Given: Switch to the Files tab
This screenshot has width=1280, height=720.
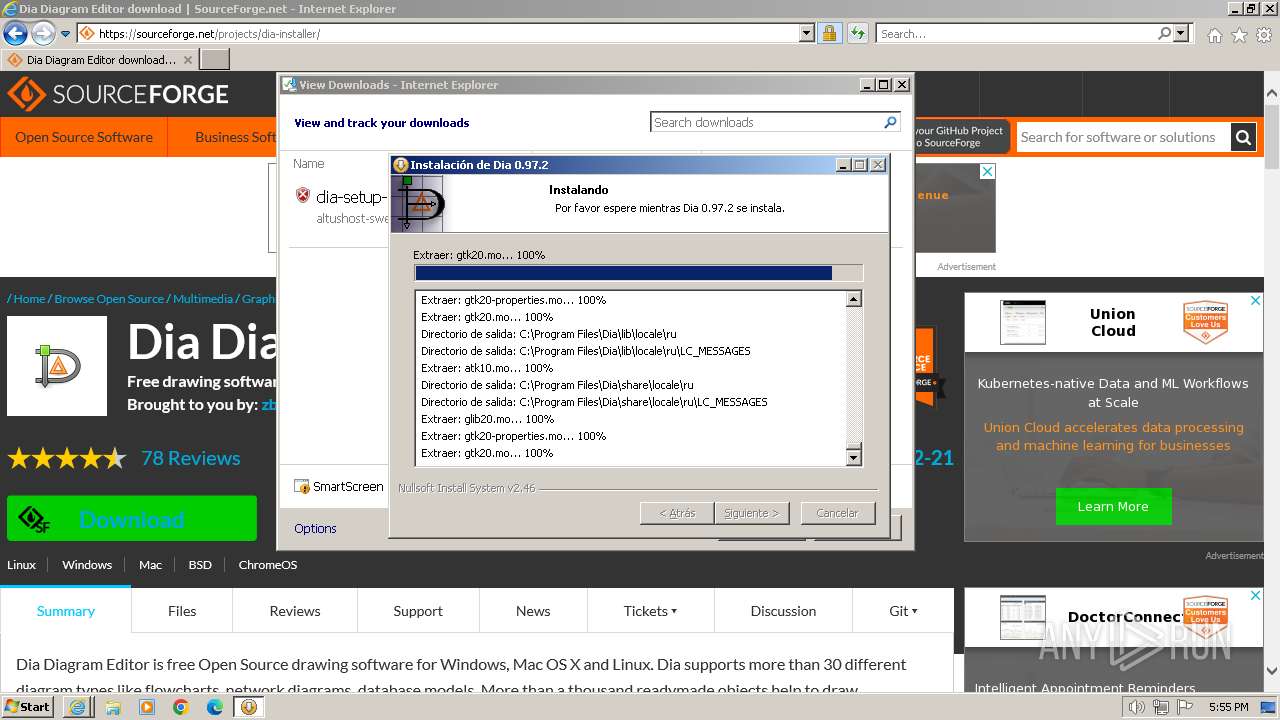Looking at the screenshot, I should click(182, 611).
